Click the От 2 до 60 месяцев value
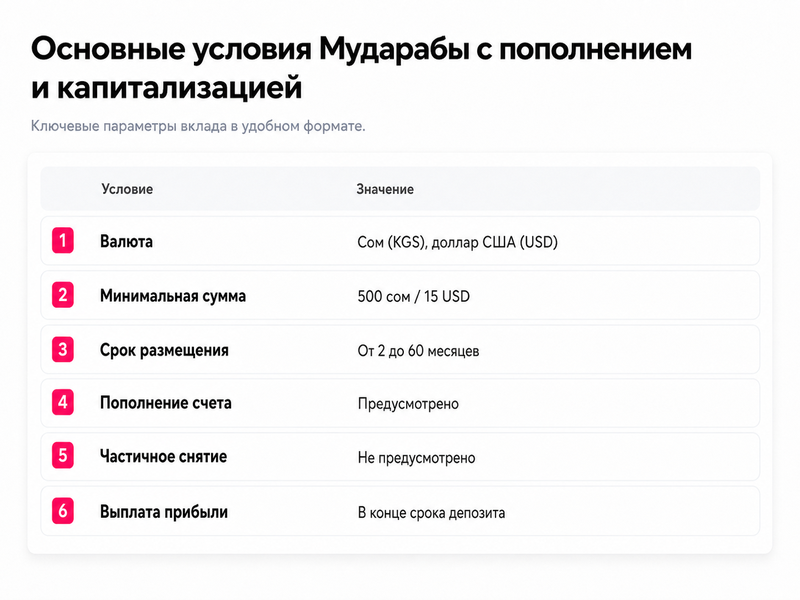This screenshot has width=800, height=600. click(x=418, y=351)
